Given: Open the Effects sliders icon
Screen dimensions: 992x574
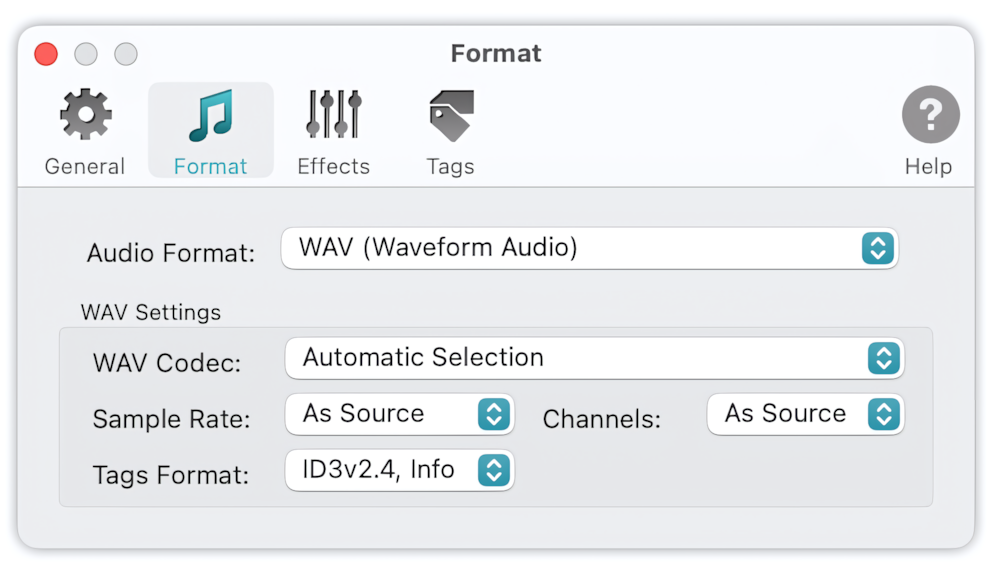Looking at the screenshot, I should coord(333,114).
